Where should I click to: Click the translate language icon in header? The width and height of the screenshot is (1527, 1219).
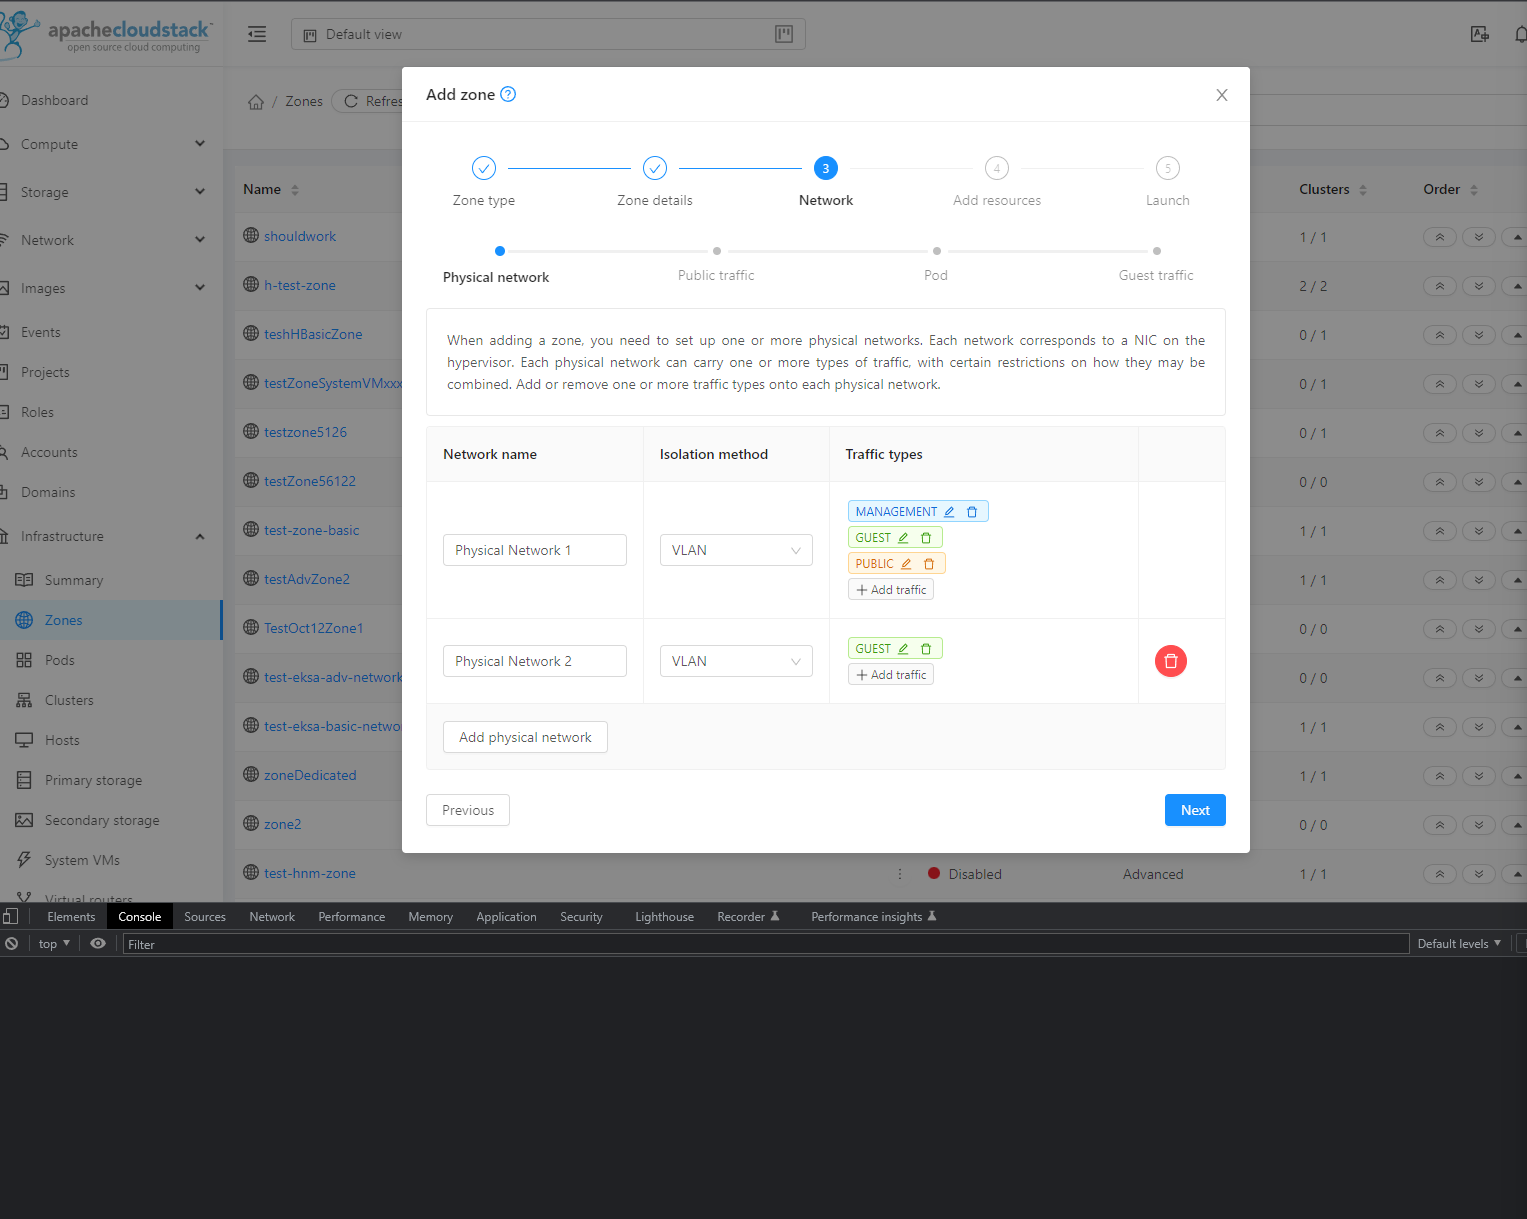[1480, 34]
